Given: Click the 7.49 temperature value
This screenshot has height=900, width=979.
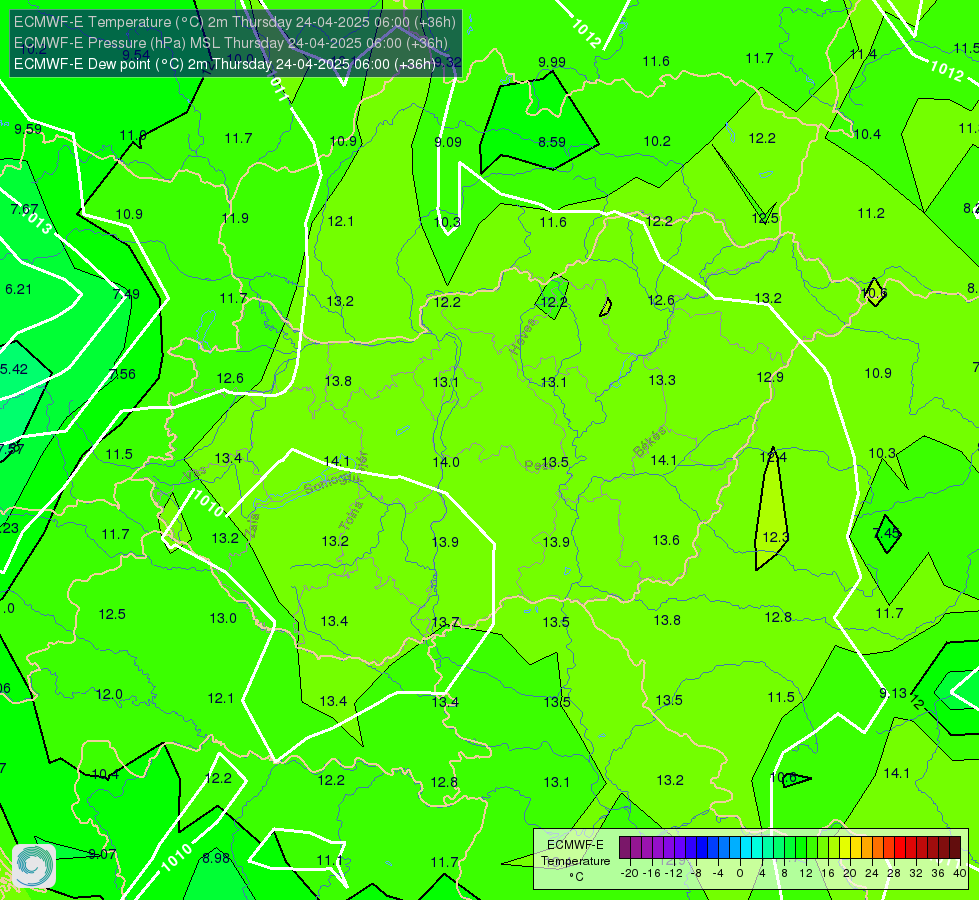Looking at the screenshot, I should [126, 294].
